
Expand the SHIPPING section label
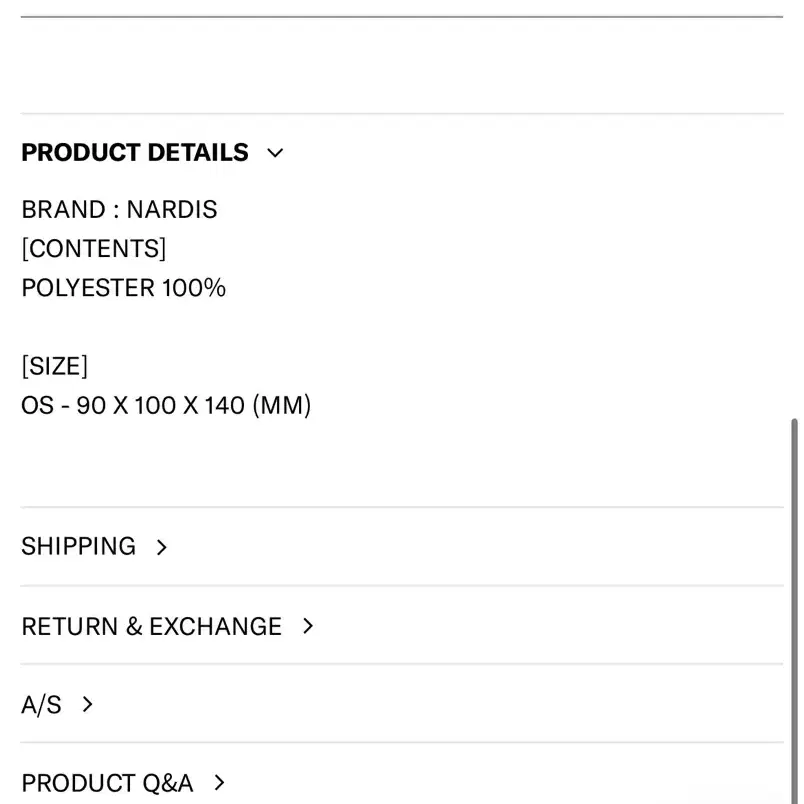pos(78,546)
